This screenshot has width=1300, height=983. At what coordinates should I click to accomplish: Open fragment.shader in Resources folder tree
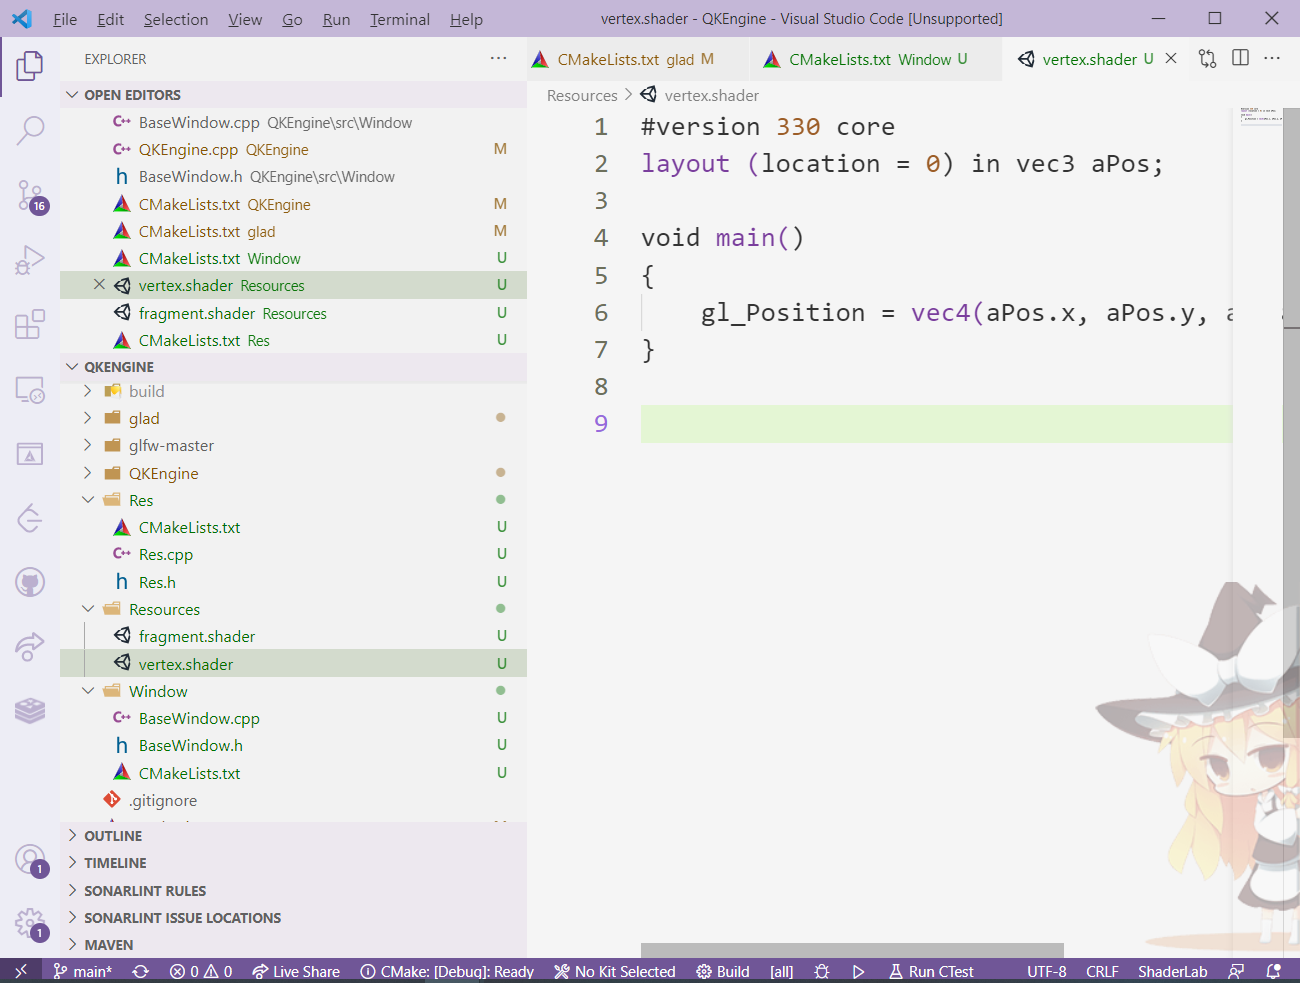pyautogui.click(x=293, y=636)
